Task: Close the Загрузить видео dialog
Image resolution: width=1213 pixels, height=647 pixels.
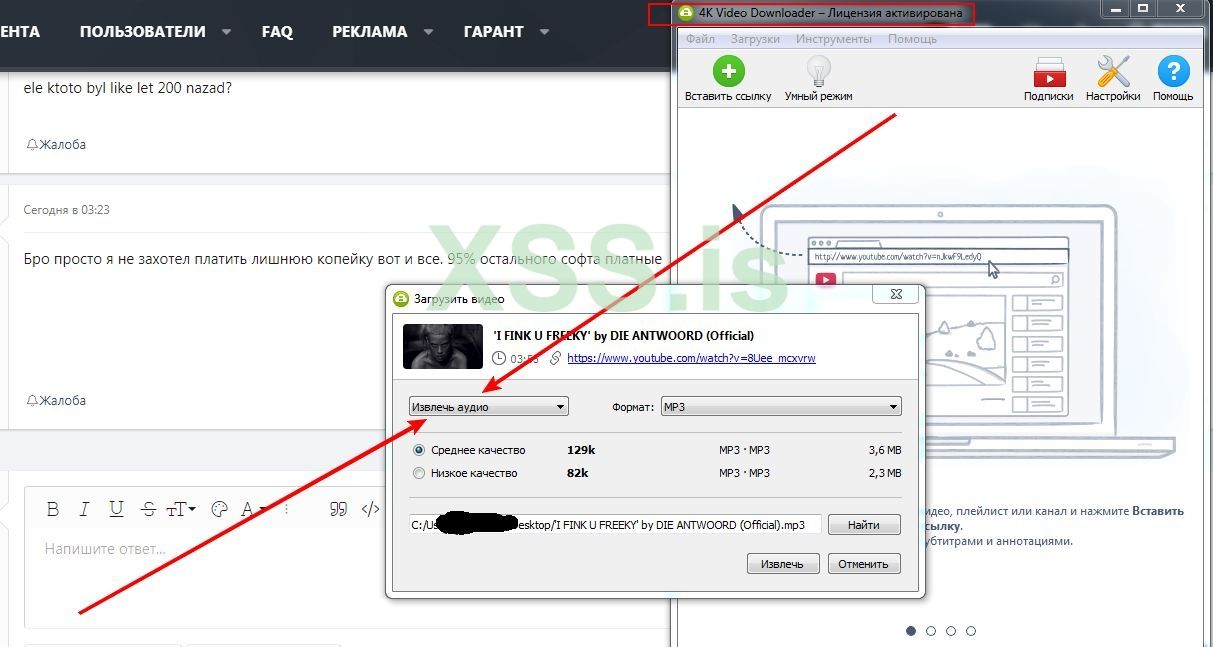Action: (895, 295)
